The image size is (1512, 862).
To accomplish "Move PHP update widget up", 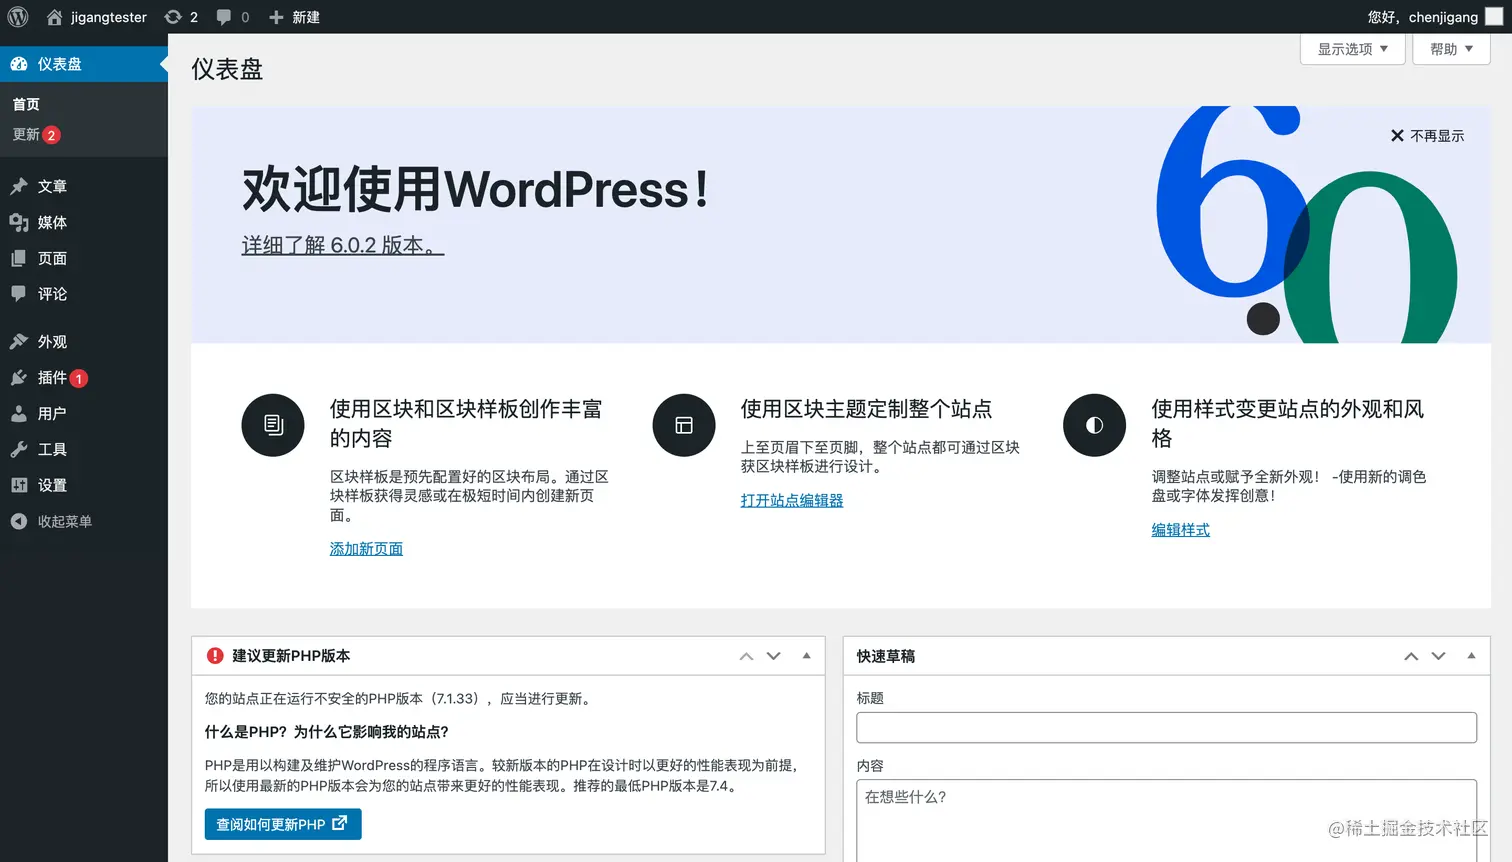I will [746, 656].
